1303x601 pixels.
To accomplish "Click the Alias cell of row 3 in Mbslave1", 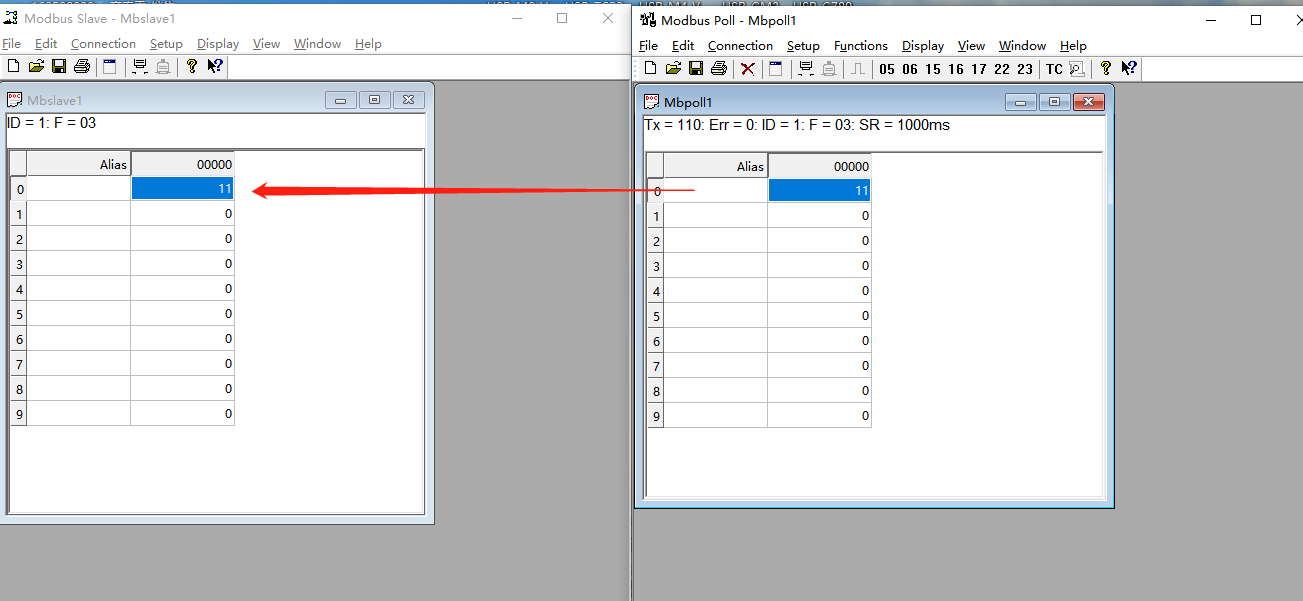I will tap(79, 264).
